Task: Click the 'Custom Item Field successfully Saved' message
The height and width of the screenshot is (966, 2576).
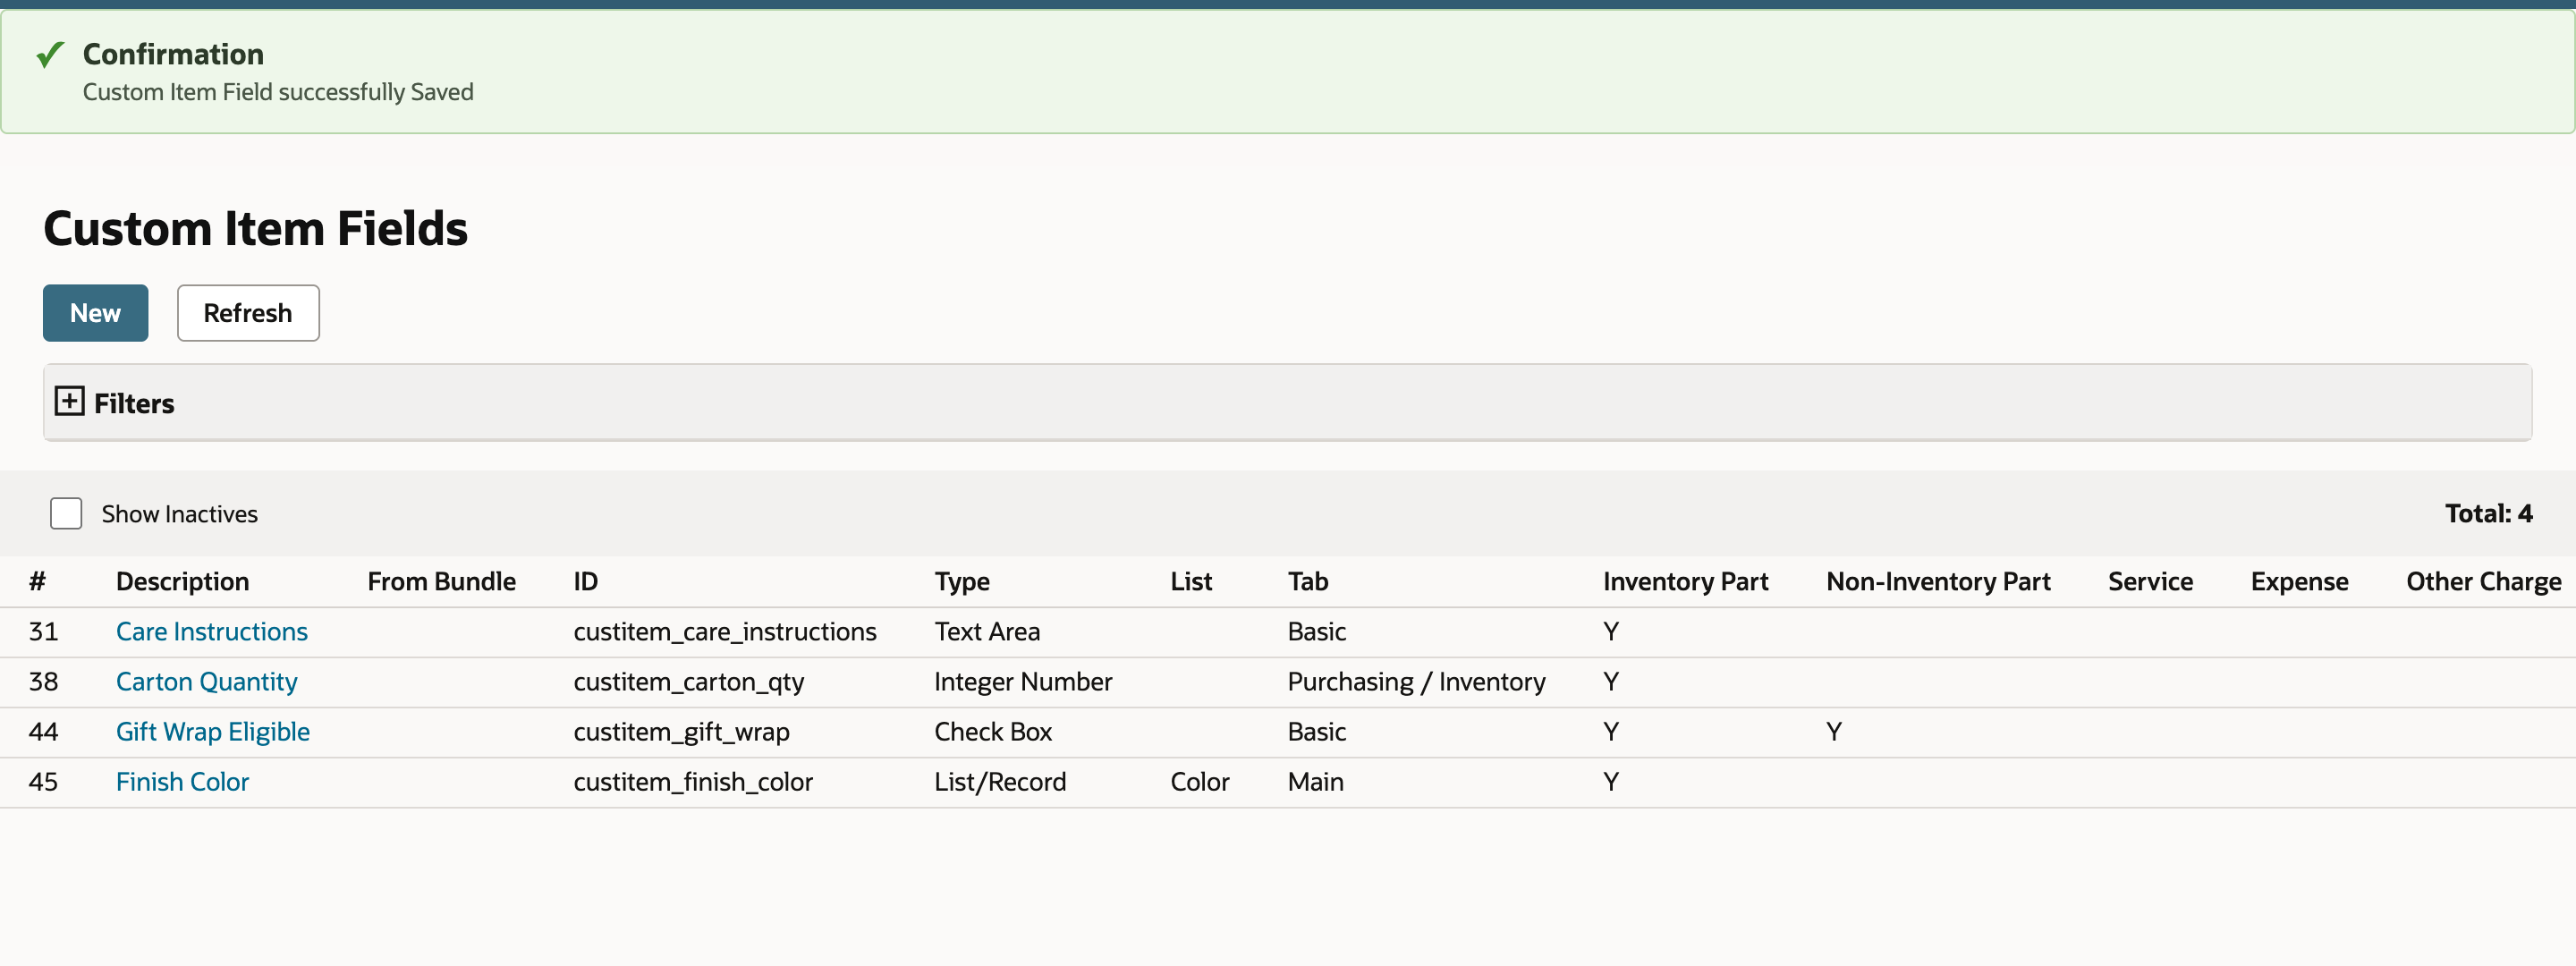Action: (278, 92)
